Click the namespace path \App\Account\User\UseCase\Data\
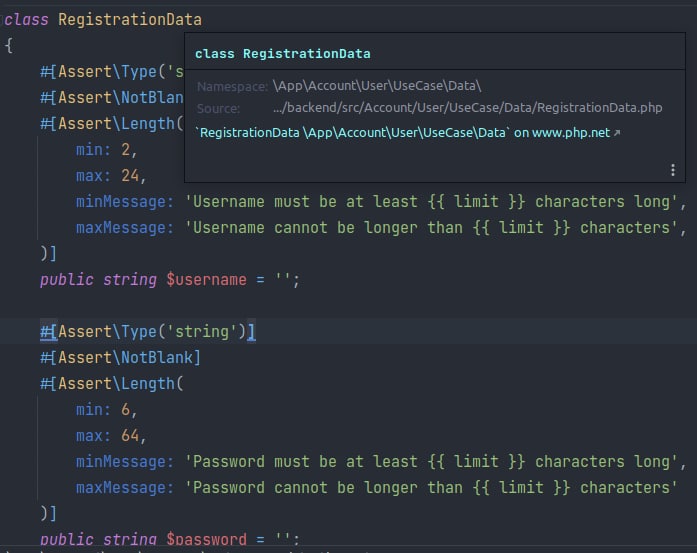 coord(377,85)
